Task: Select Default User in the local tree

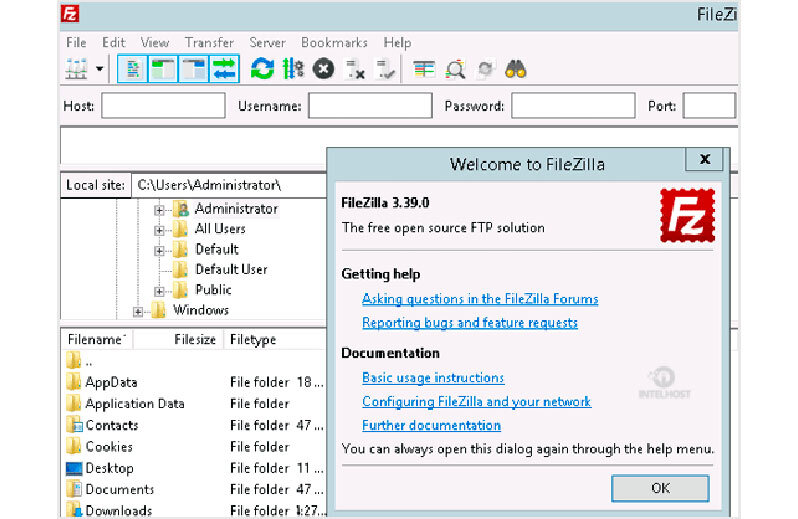Action: point(231,269)
